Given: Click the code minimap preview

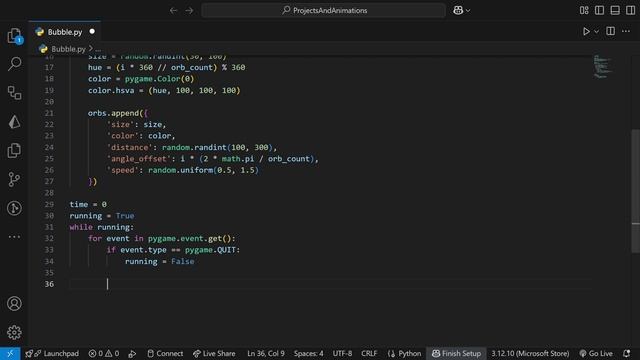Looking at the screenshot, I should [x=602, y=67].
